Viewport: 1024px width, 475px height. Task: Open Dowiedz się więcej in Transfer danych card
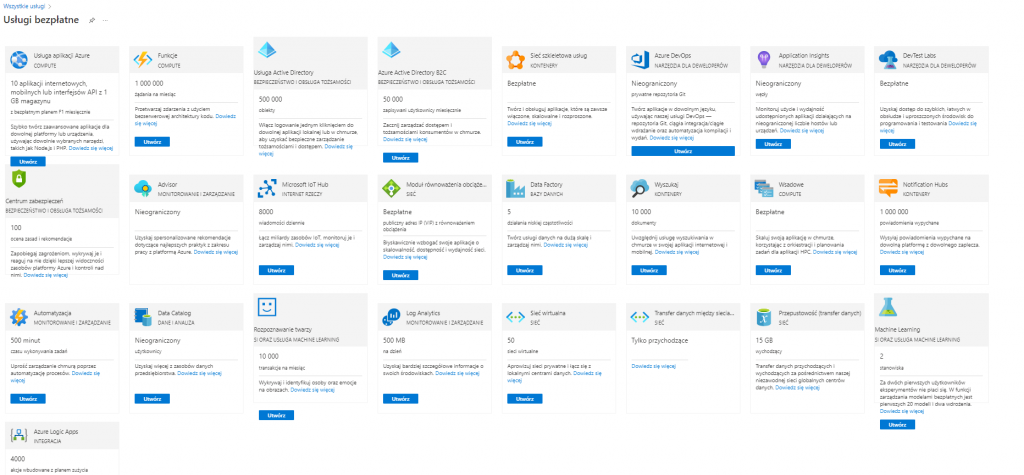coord(654,367)
